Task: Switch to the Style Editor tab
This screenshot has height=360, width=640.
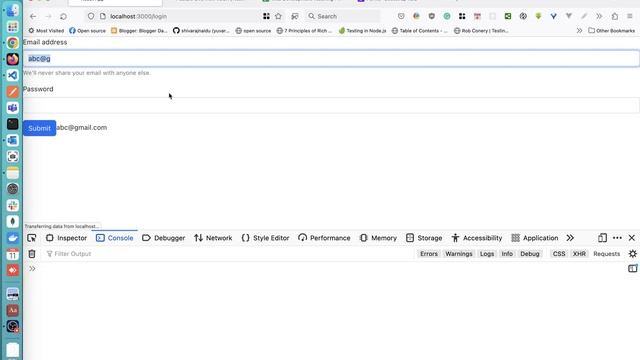Action: 265,238
